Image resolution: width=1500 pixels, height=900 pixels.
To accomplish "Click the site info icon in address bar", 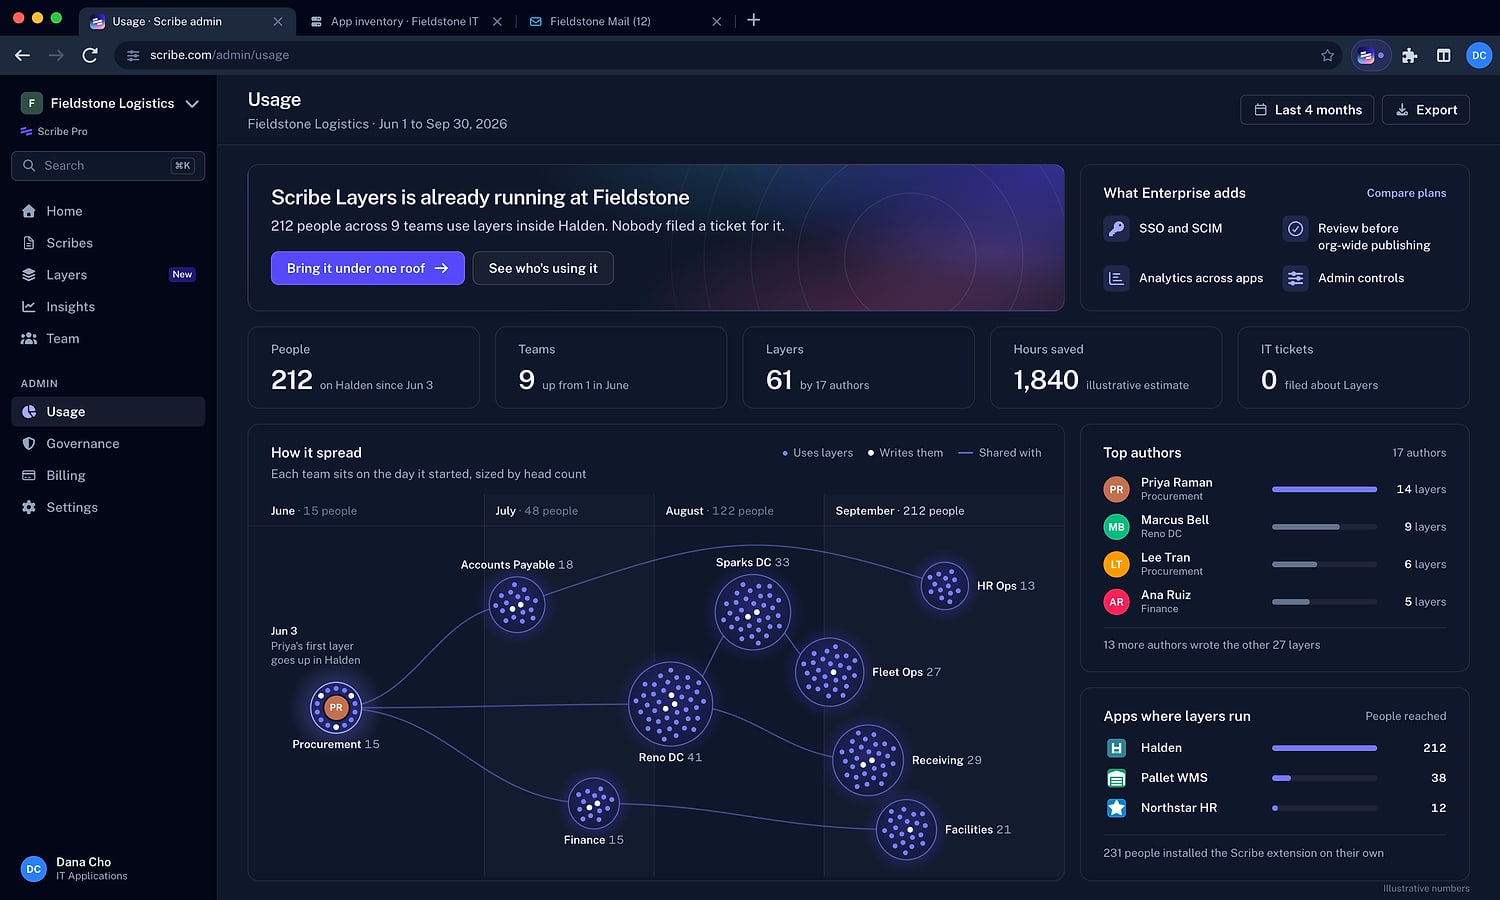I will [x=133, y=55].
